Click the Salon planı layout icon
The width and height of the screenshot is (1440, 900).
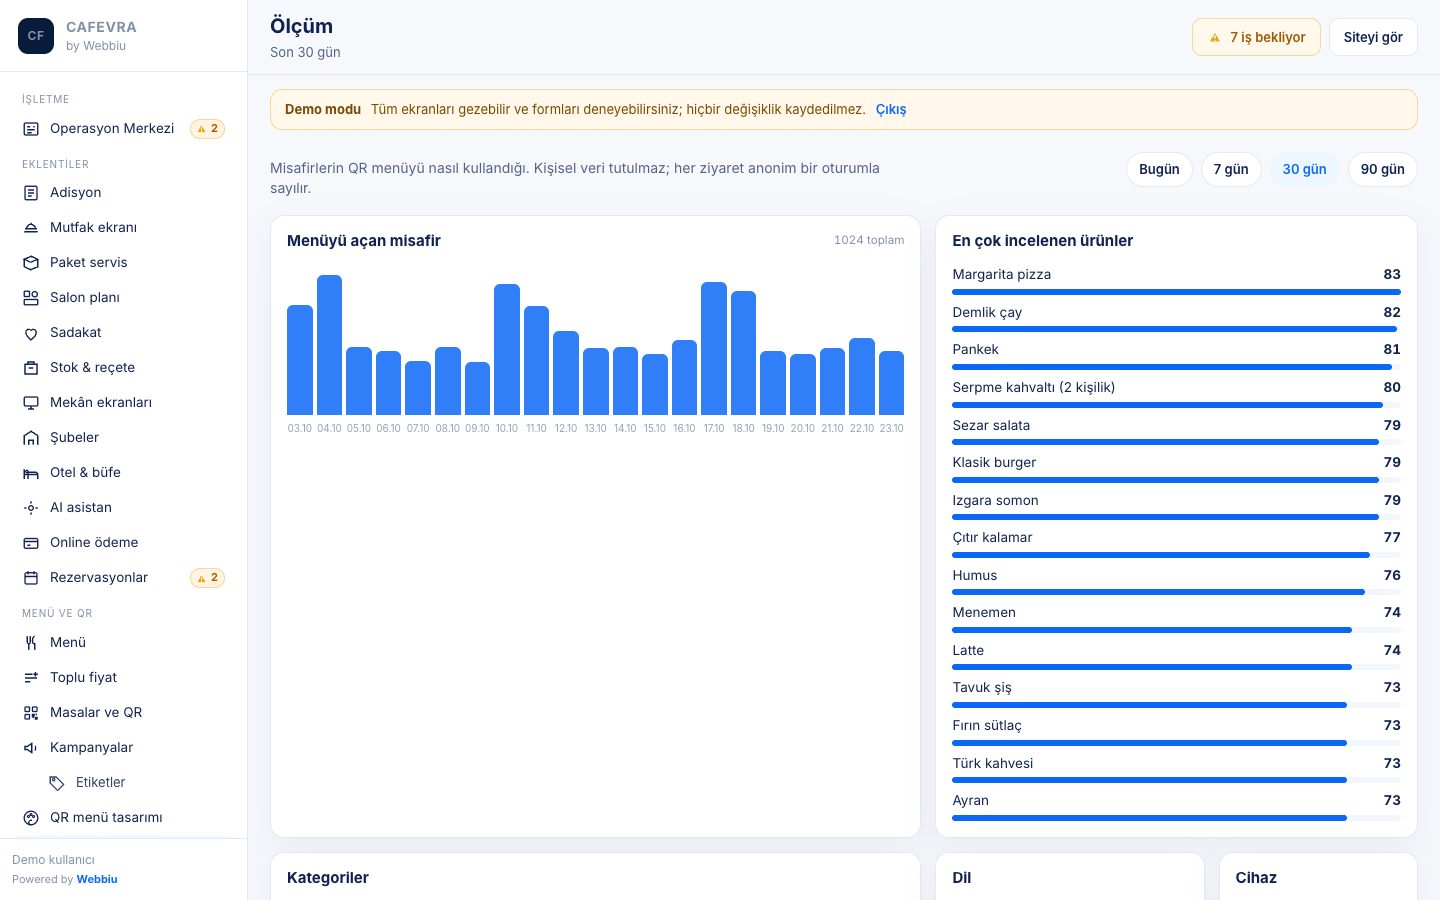point(31,298)
